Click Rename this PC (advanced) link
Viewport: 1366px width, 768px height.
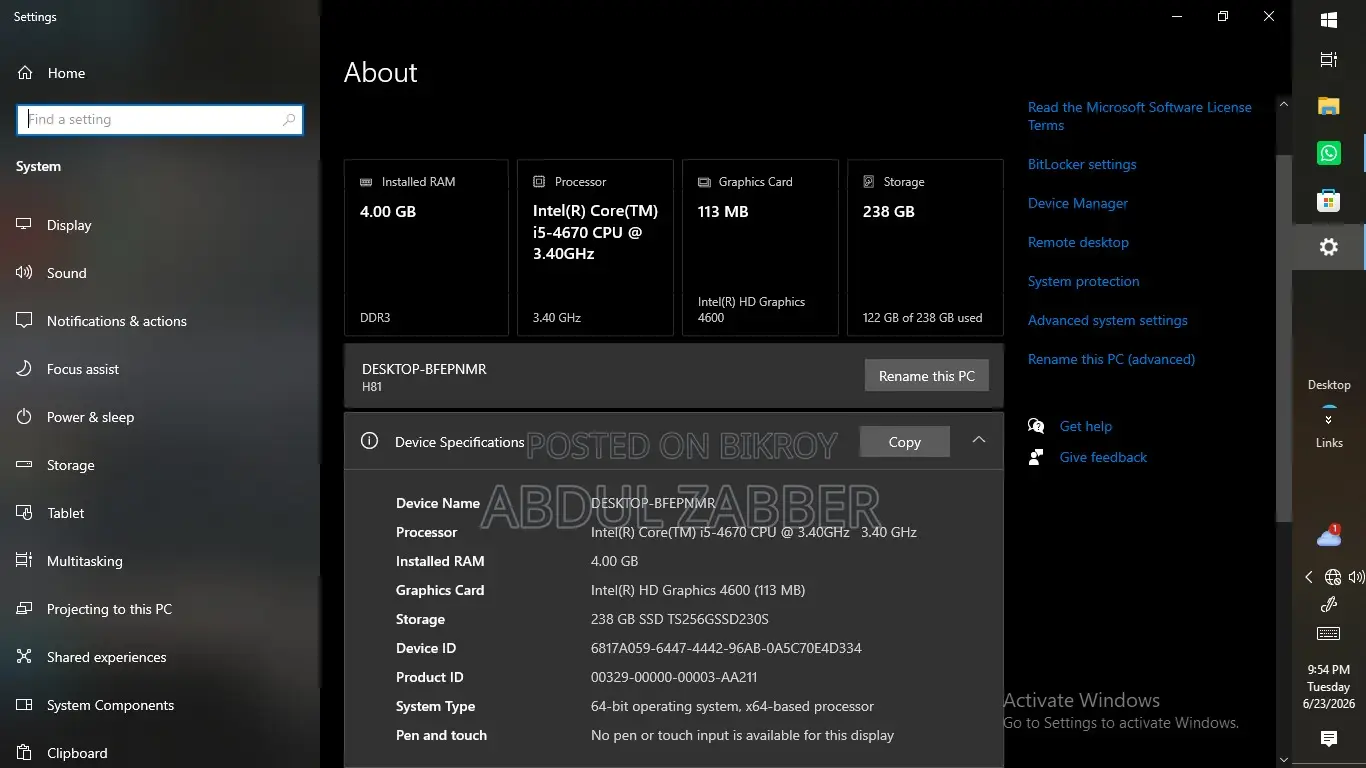[x=1111, y=359]
